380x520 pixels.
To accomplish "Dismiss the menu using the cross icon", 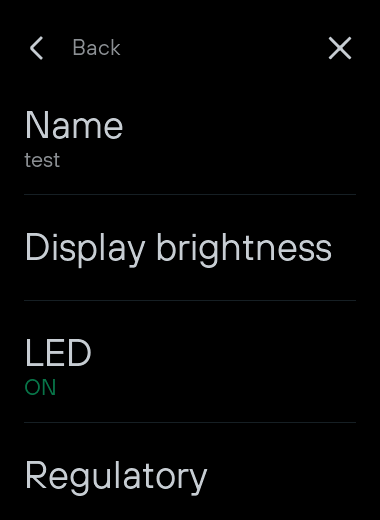I will click(x=340, y=48).
